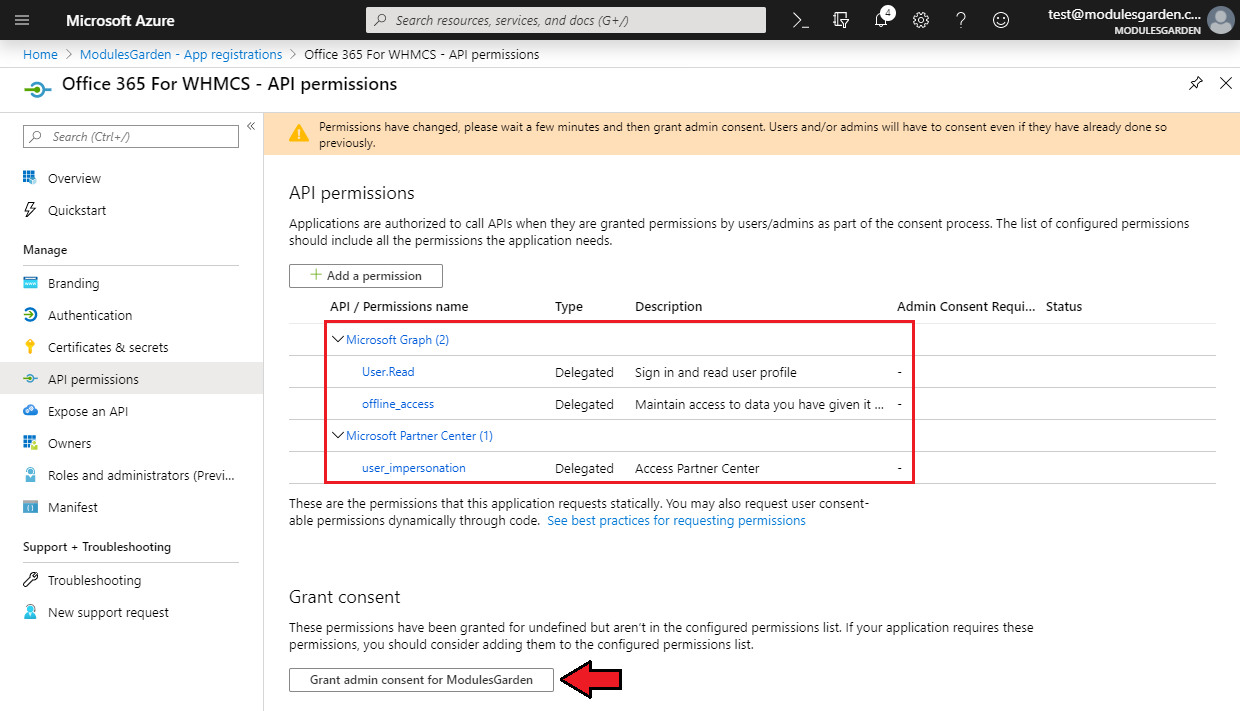
Task: Click the Owners icon
Action: coord(30,443)
